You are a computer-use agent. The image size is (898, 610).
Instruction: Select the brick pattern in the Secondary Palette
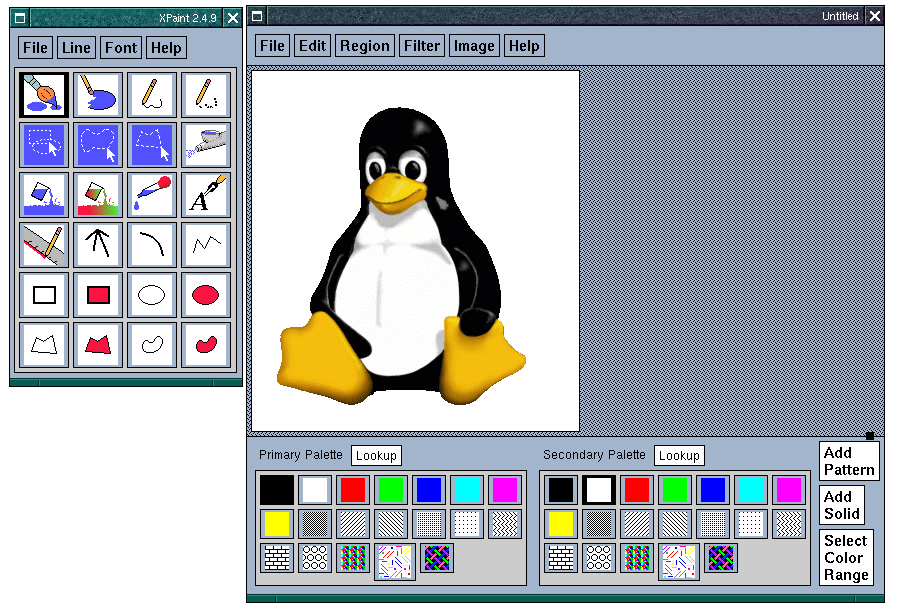coord(561,557)
